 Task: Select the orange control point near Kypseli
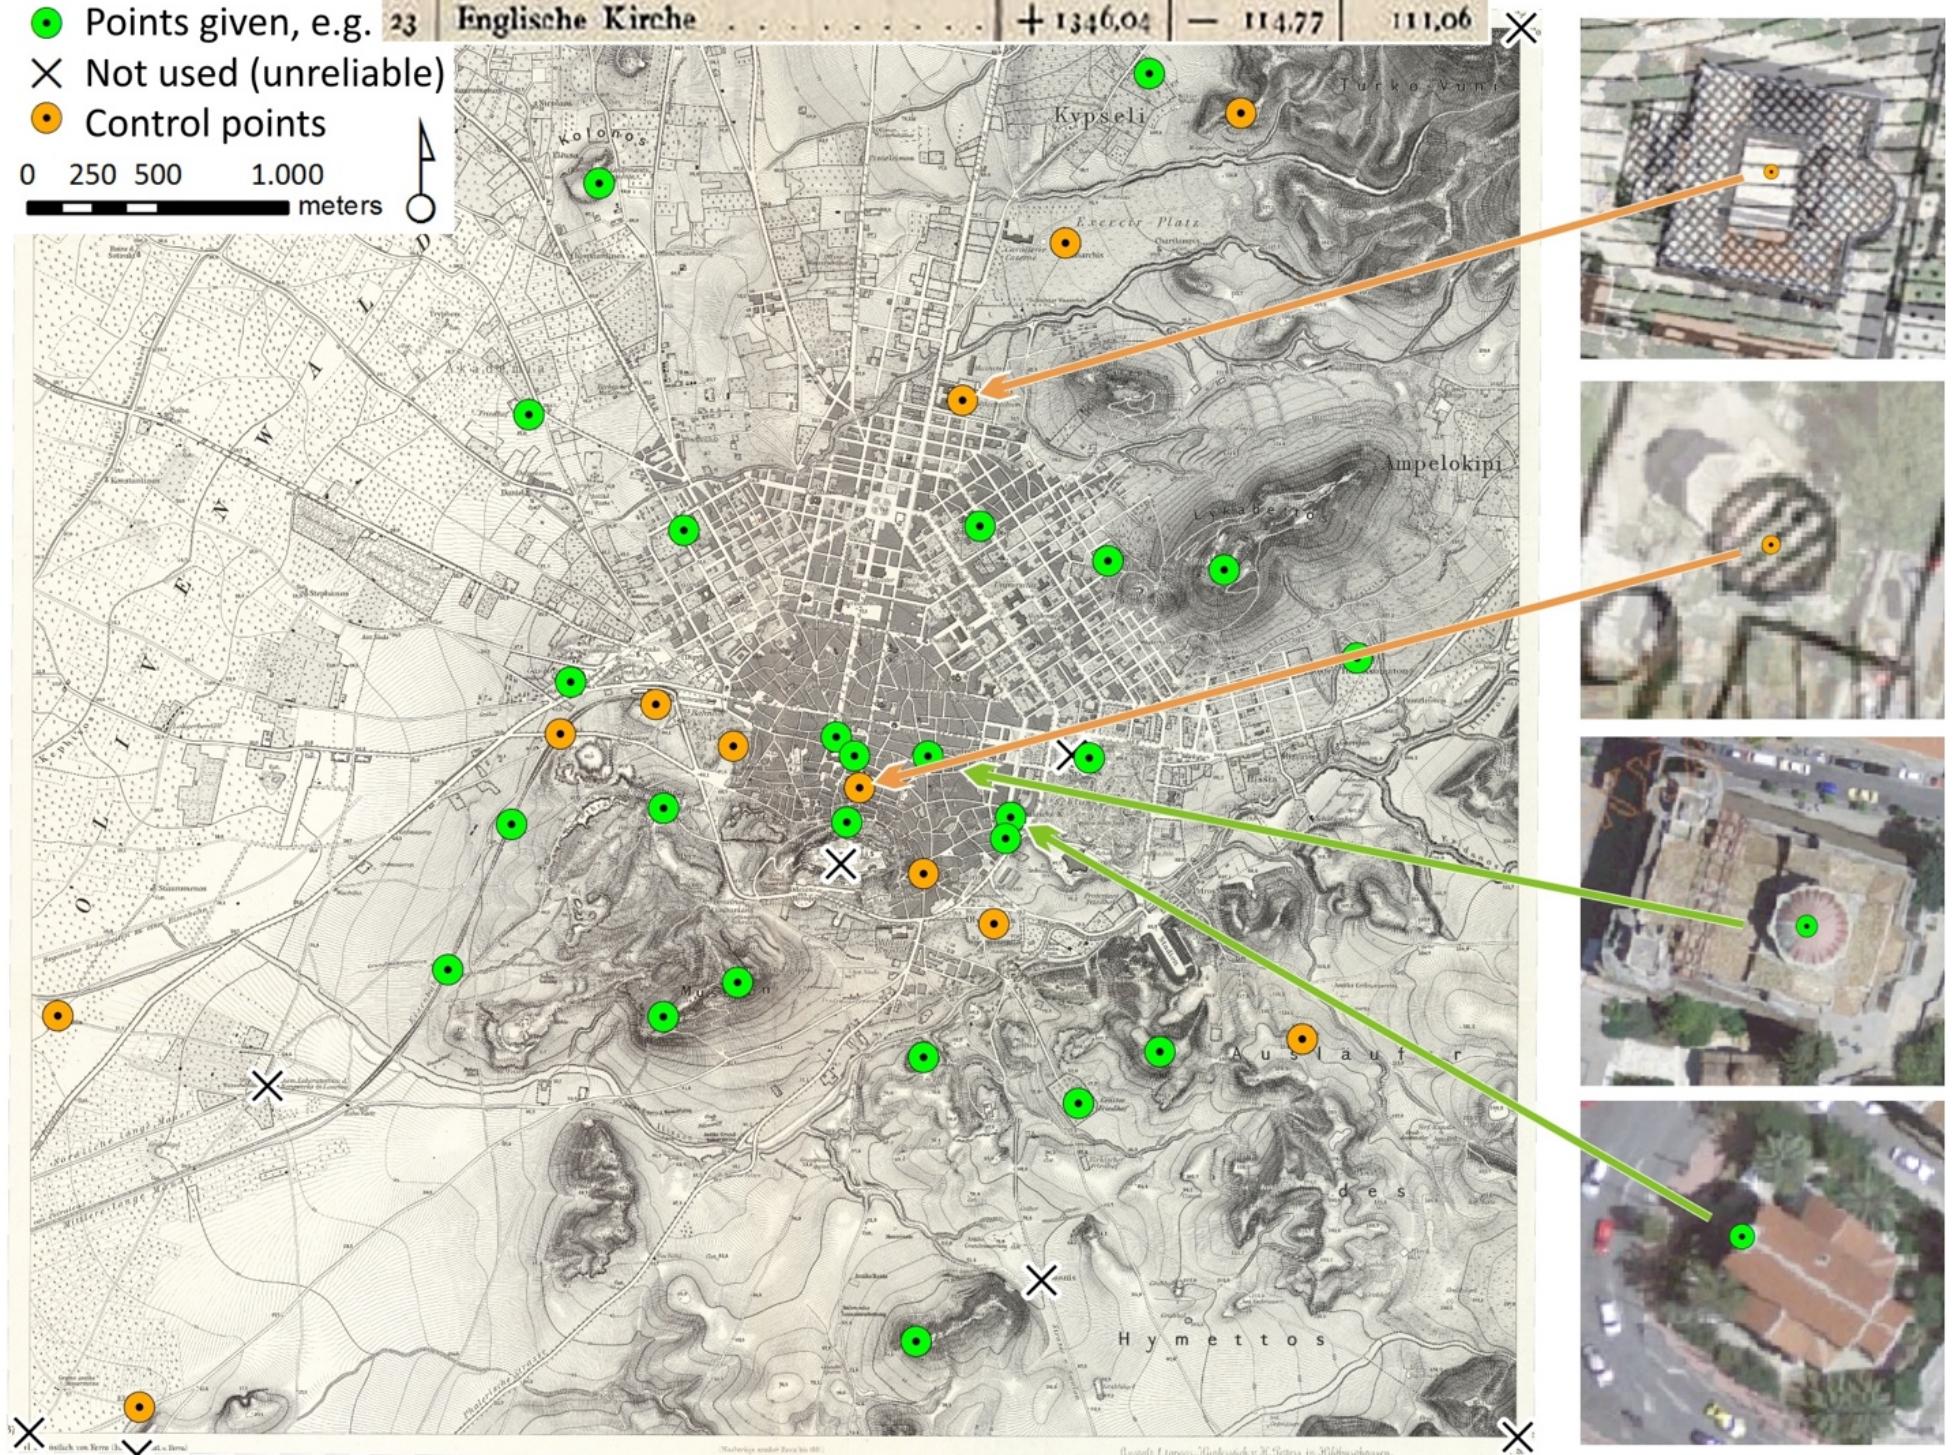1243,113
